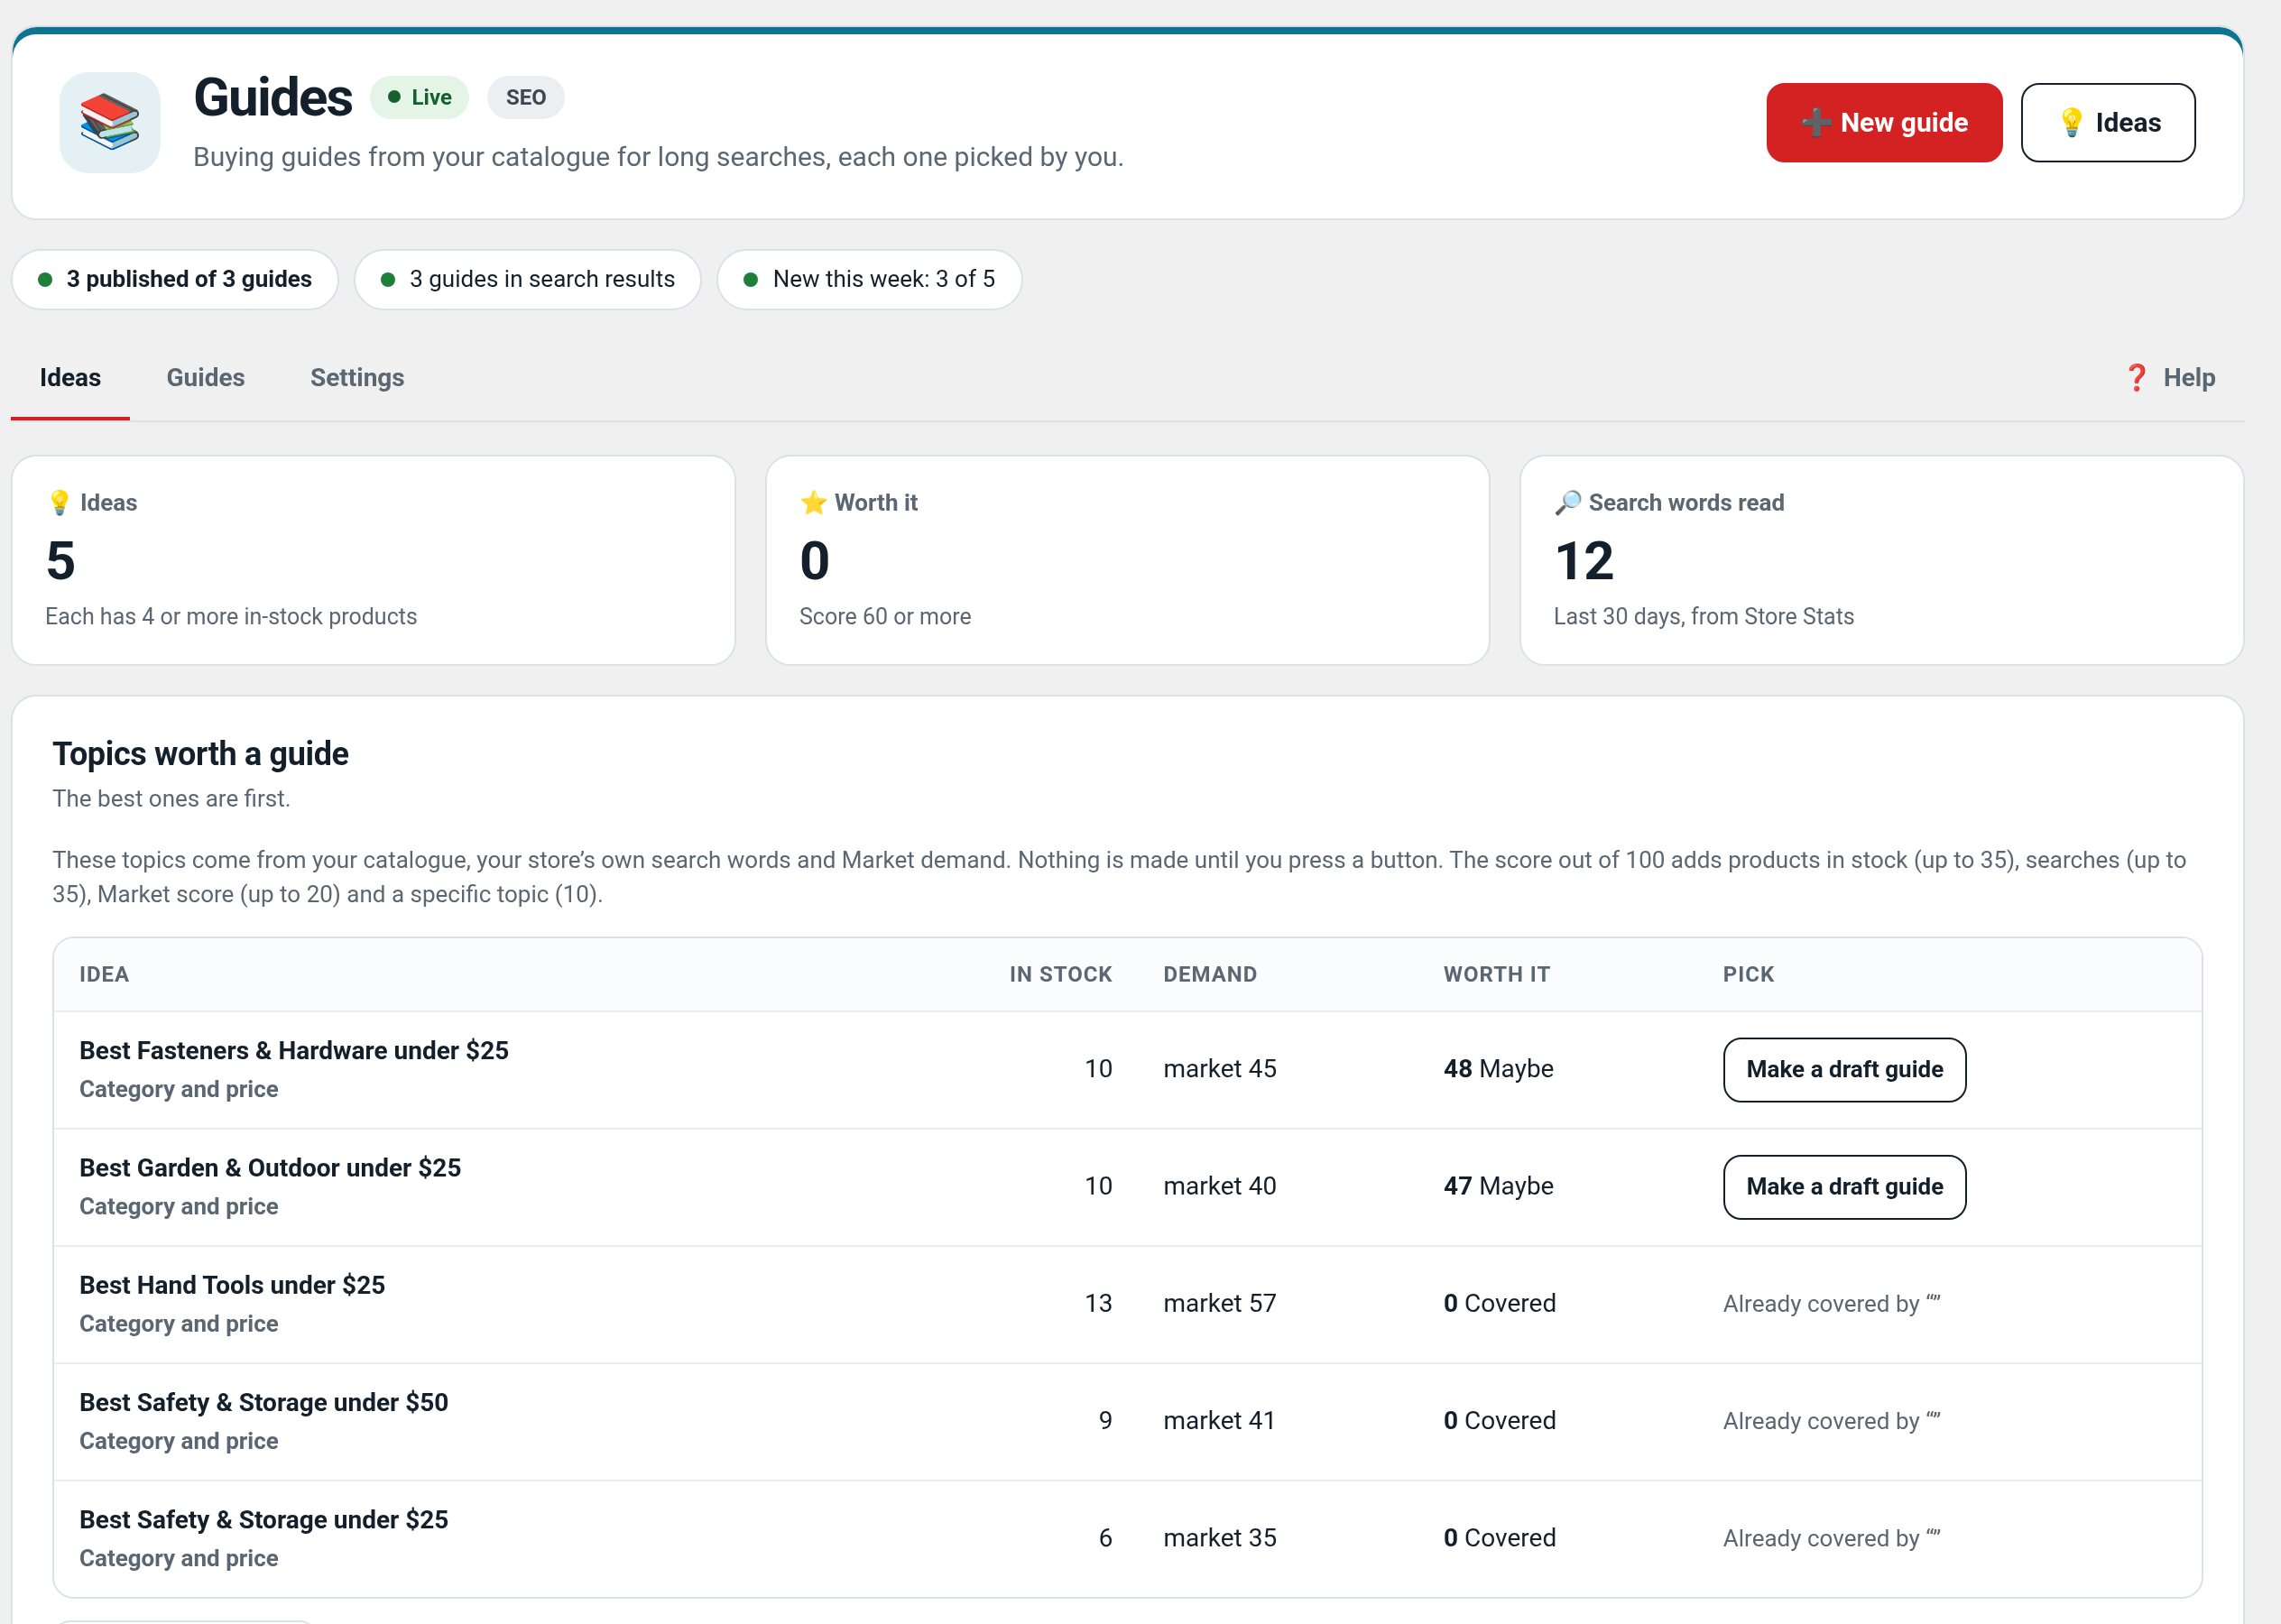Image resolution: width=2281 pixels, height=1624 pixels.
Task: Click the star icon on the Worth it card
Action: [x=813, y=502]
